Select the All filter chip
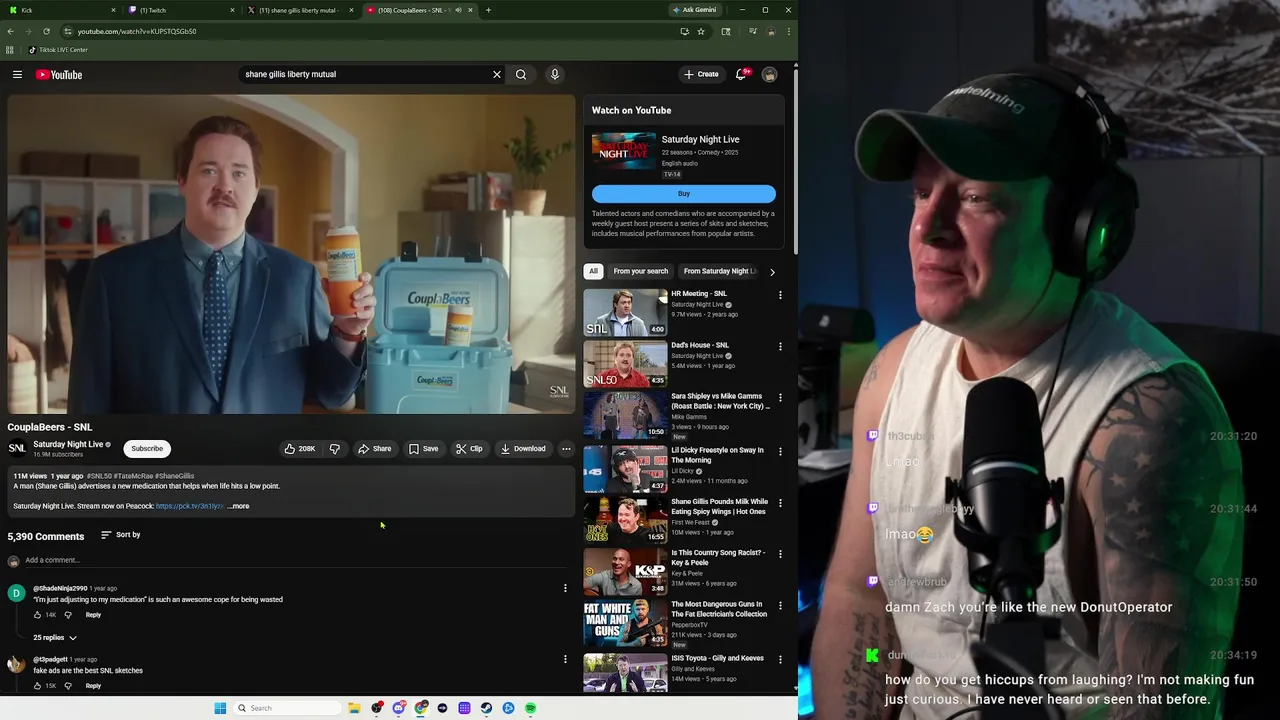 593,271
